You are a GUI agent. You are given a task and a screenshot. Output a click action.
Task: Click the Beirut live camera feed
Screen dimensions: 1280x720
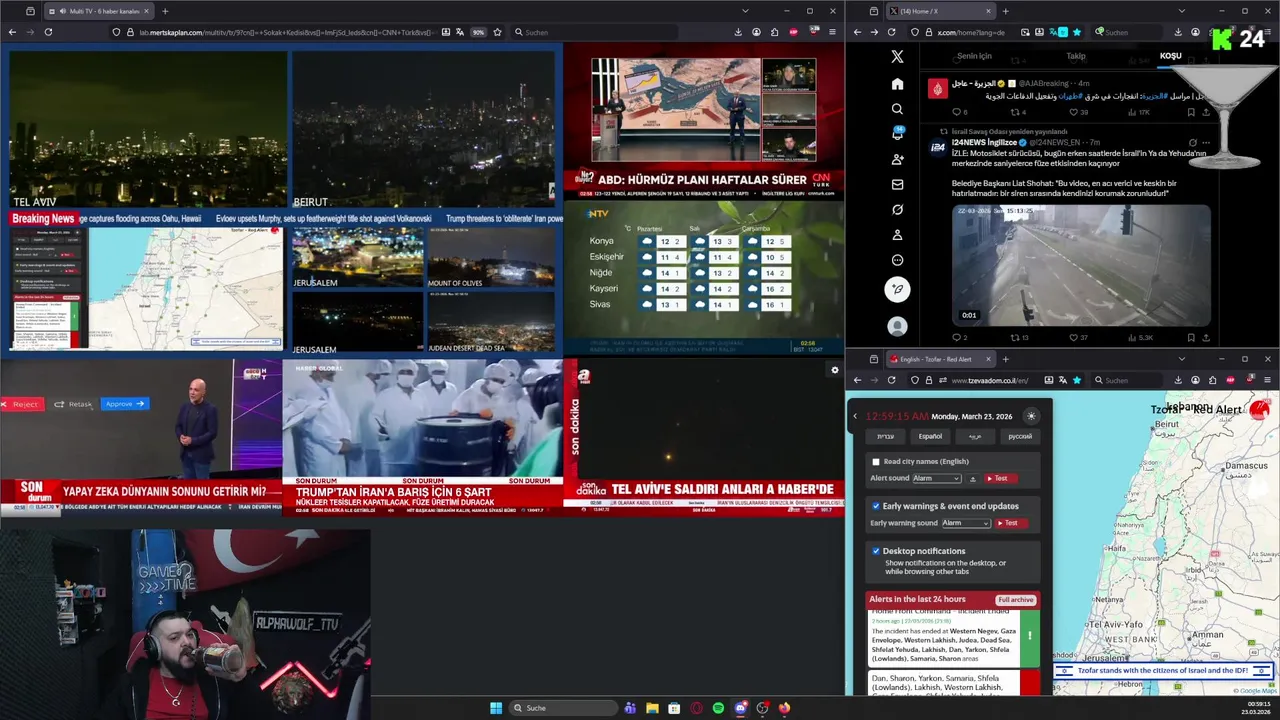coord(423,130)
